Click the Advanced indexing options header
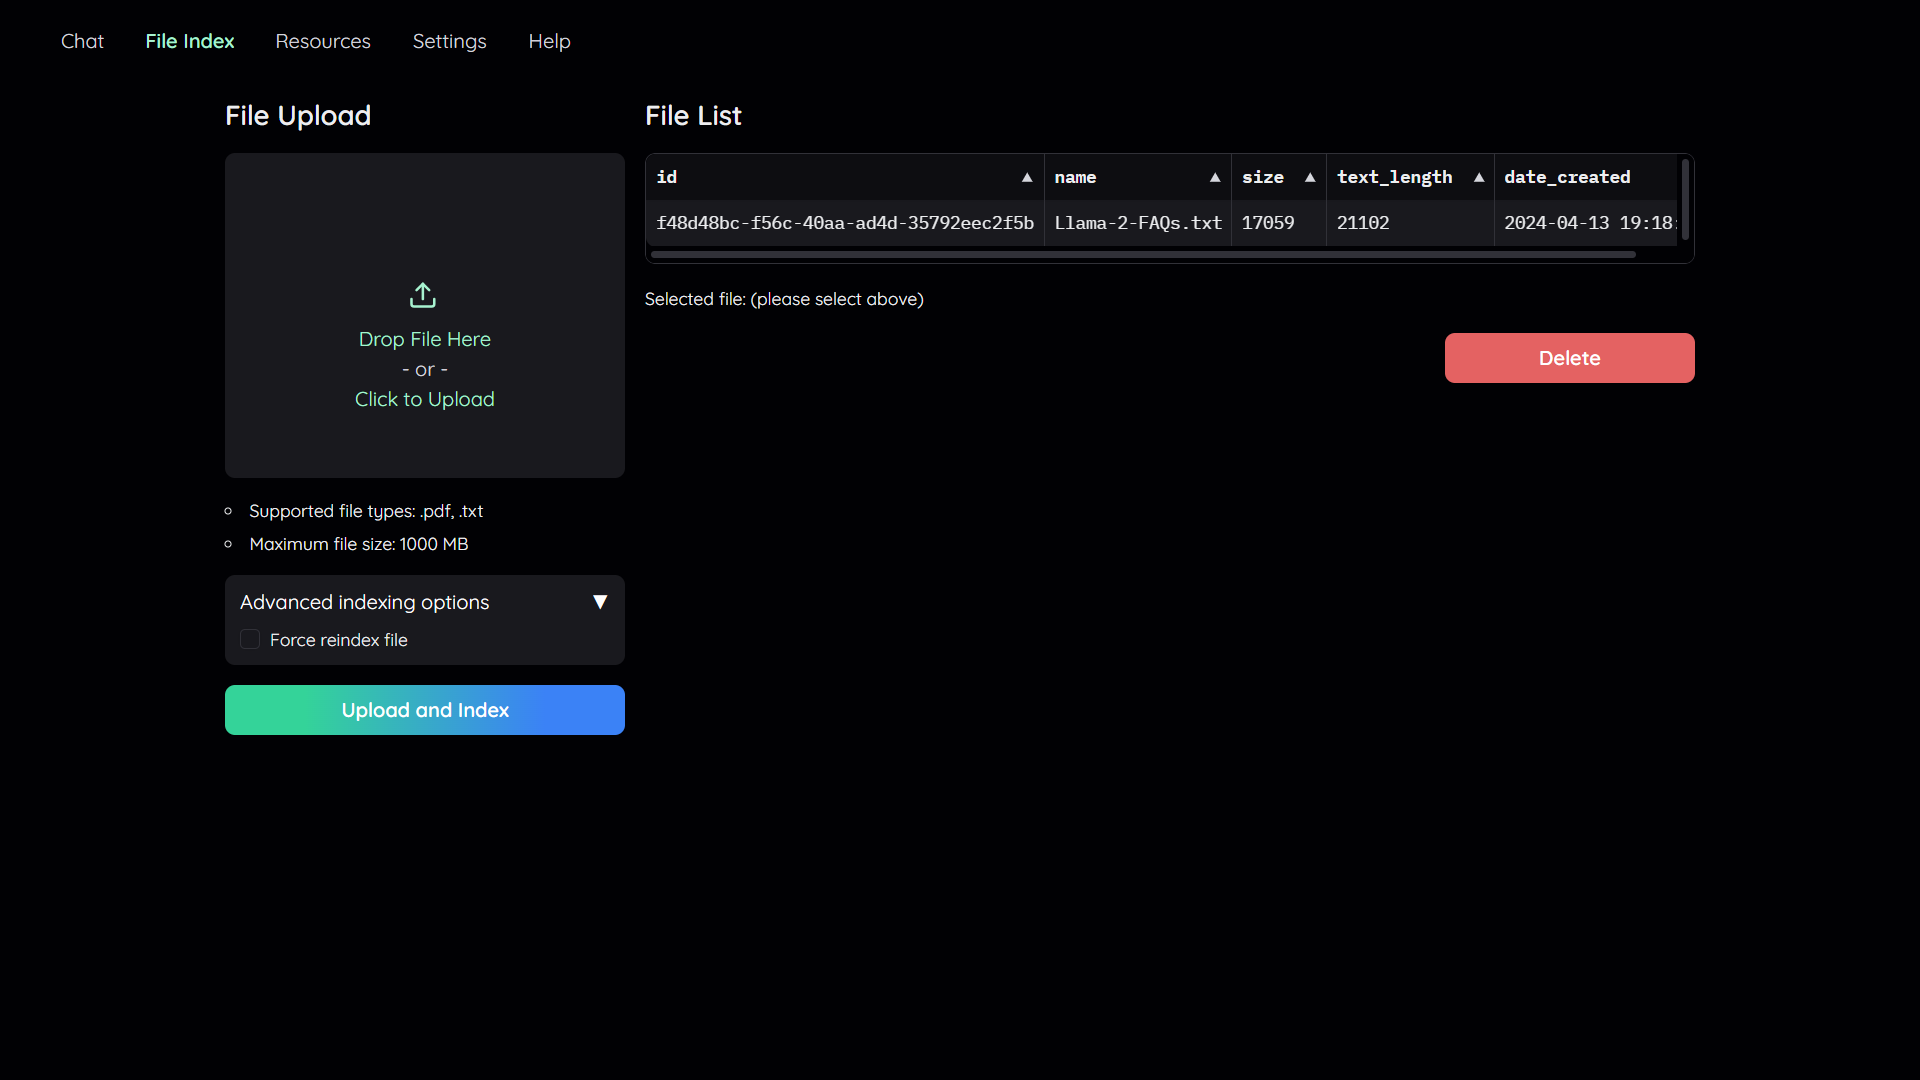 click(x=365, y=602)
